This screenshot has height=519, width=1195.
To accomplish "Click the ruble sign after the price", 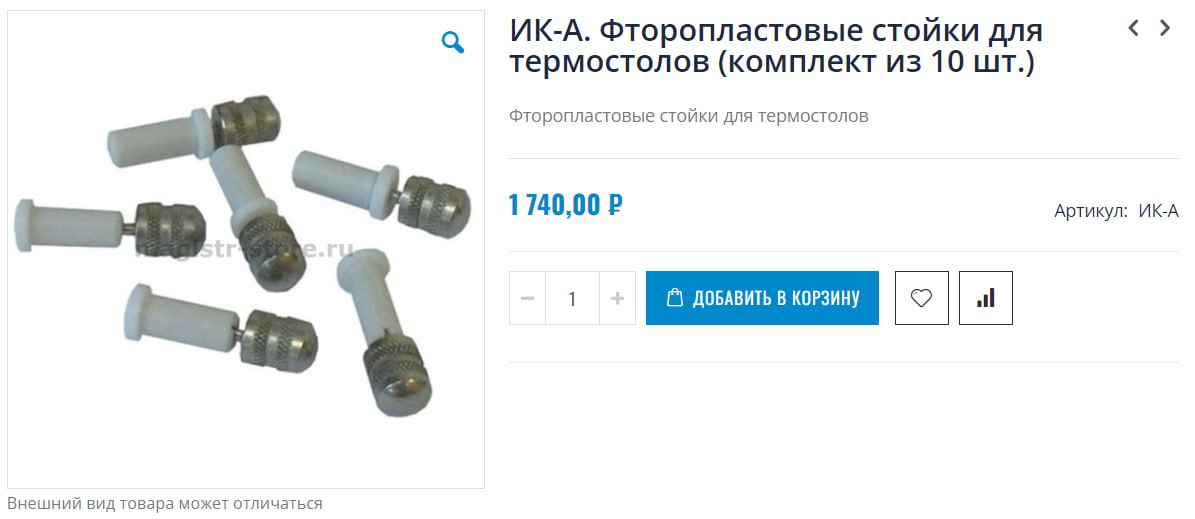I will click(616, 204).
